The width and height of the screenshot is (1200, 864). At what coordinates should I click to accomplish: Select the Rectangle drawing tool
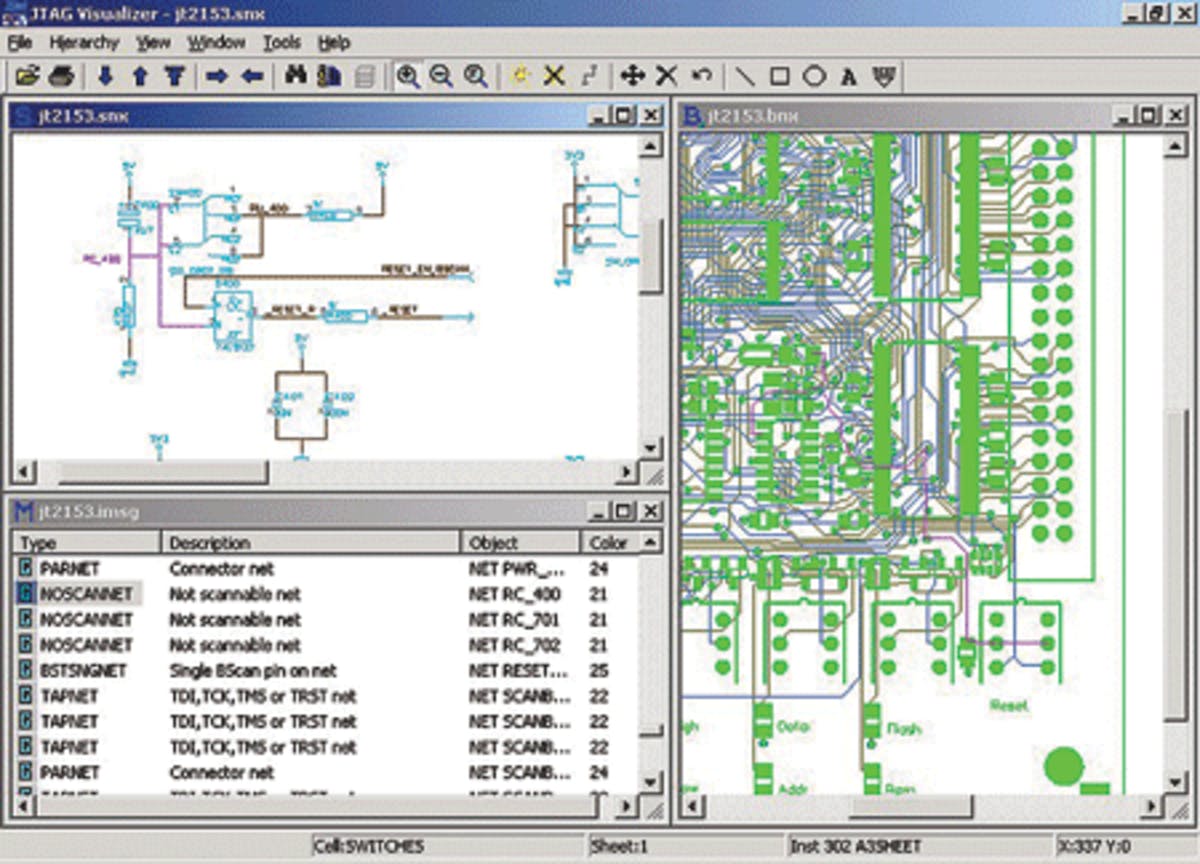click(x=779, y=75)
